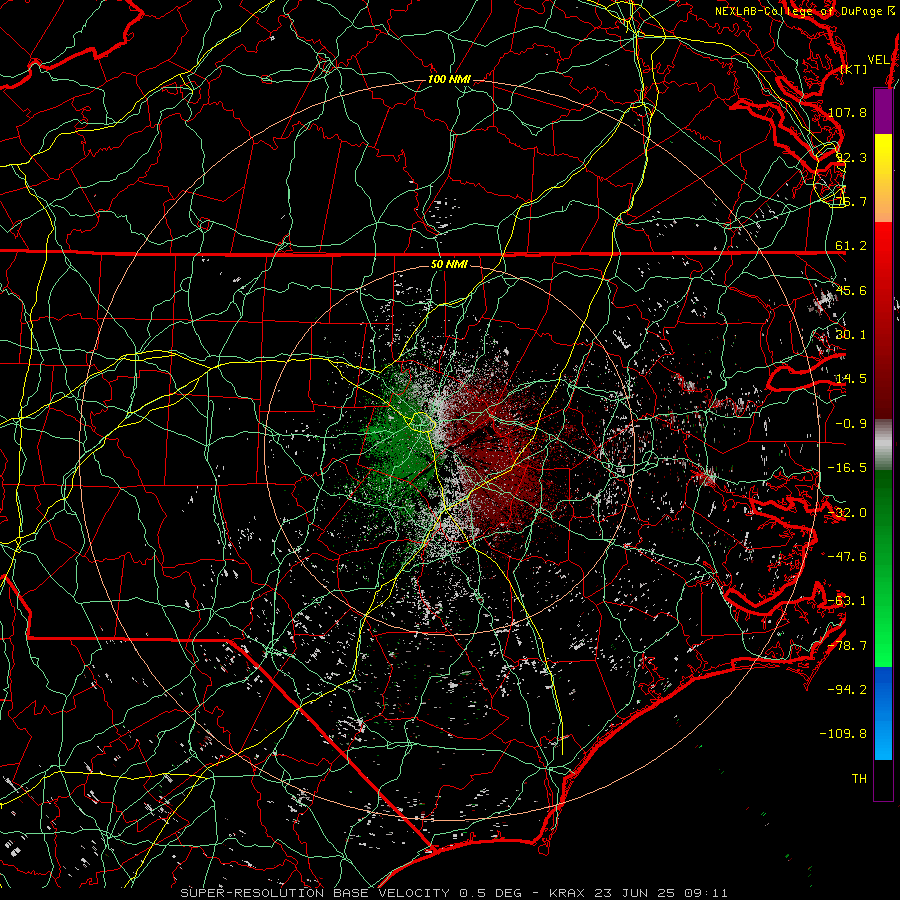The image size is (900, 900).
Task: Pick the yellow segment of the color bar
Action: coord(883,155)
